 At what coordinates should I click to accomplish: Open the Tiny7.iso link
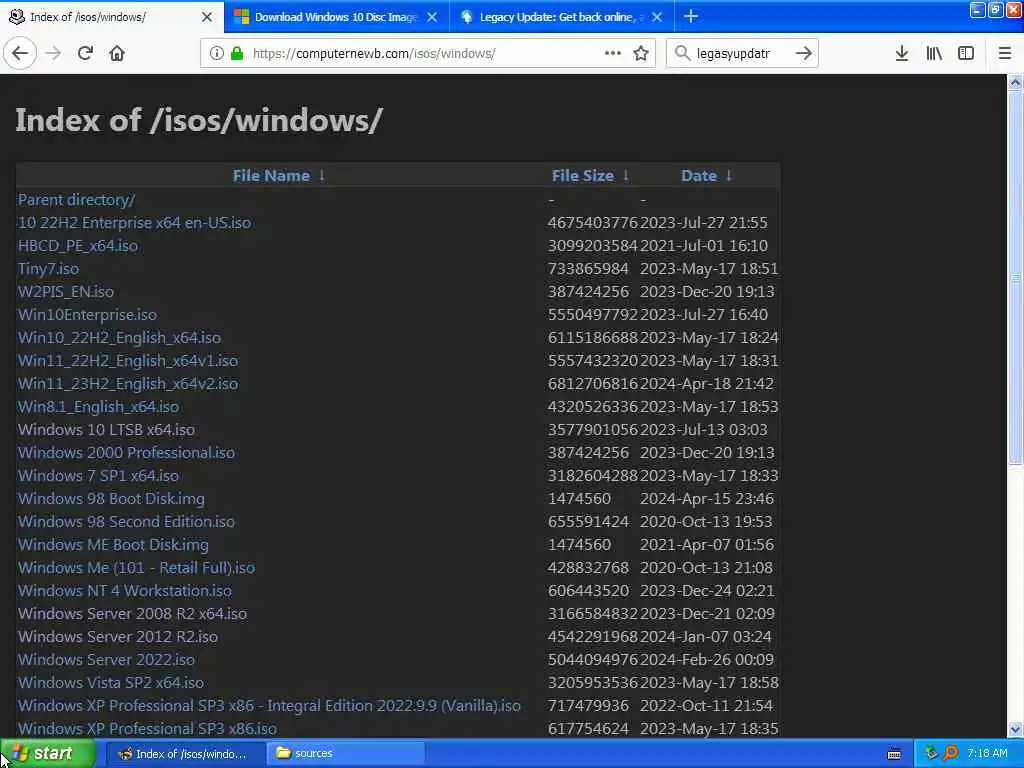48,268
